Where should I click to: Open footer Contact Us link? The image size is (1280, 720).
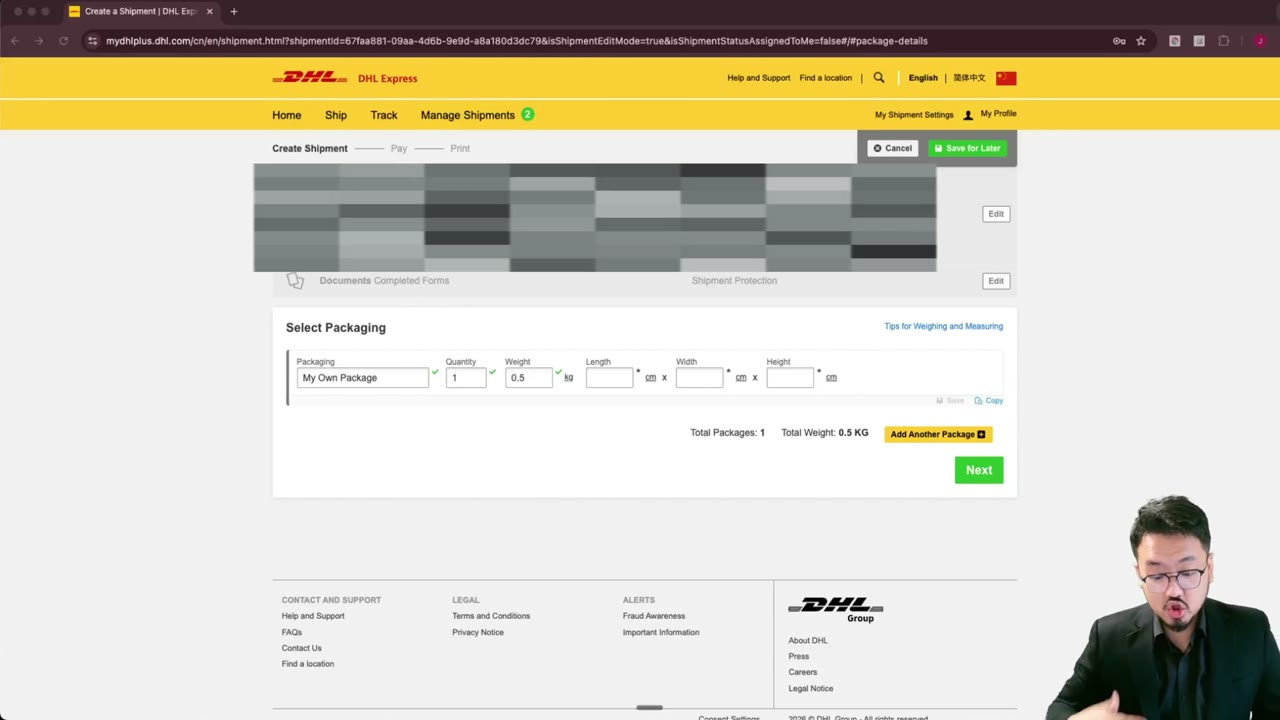point(302,648)
